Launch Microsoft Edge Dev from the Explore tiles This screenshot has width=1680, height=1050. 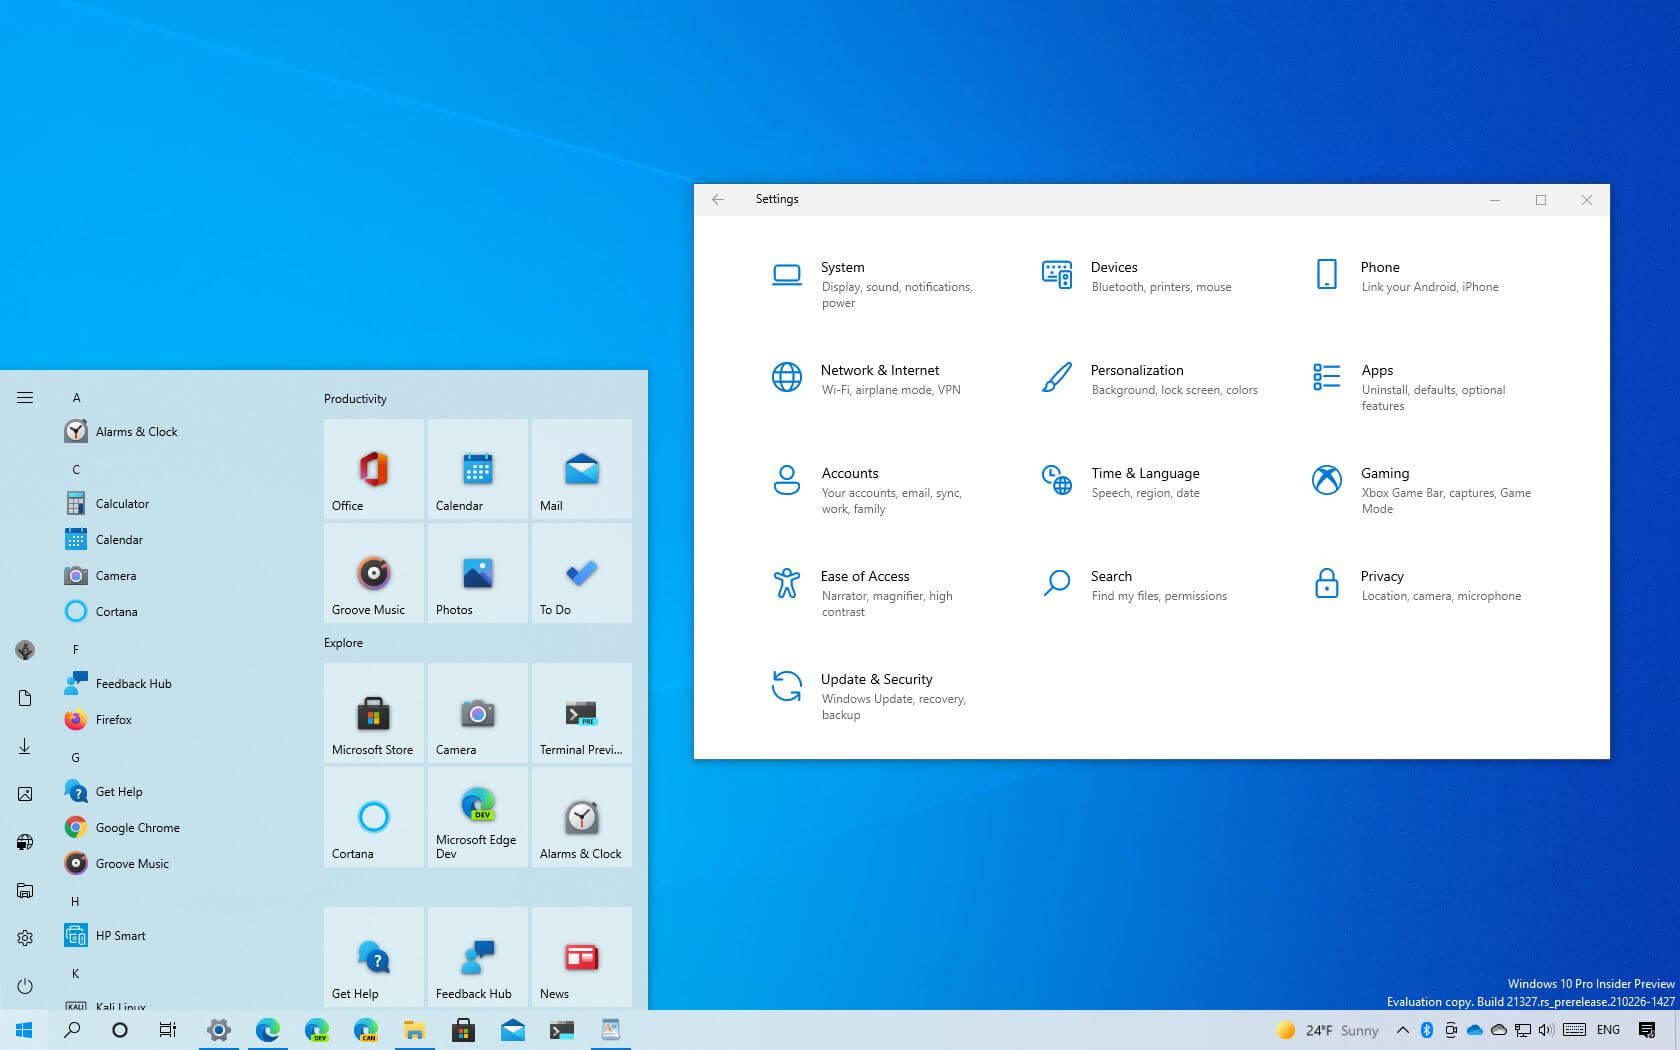[477, 817]
